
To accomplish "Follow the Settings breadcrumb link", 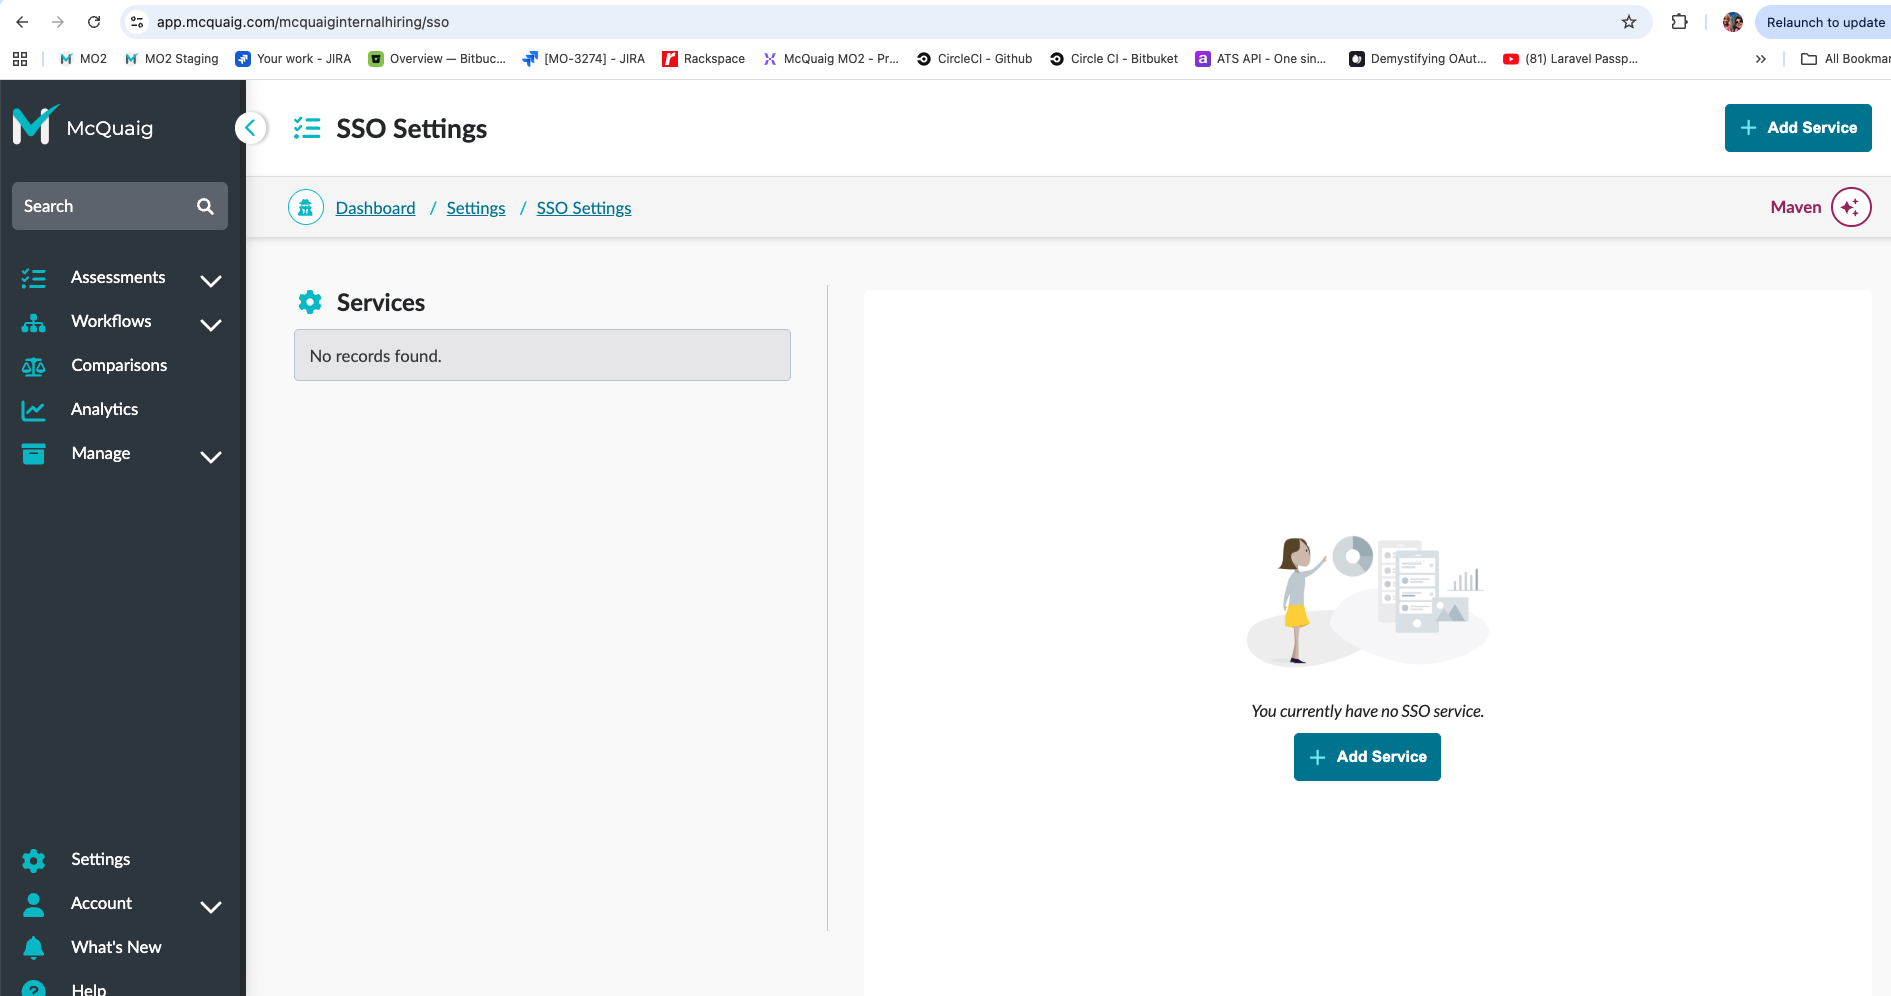I will coord(475,208).
